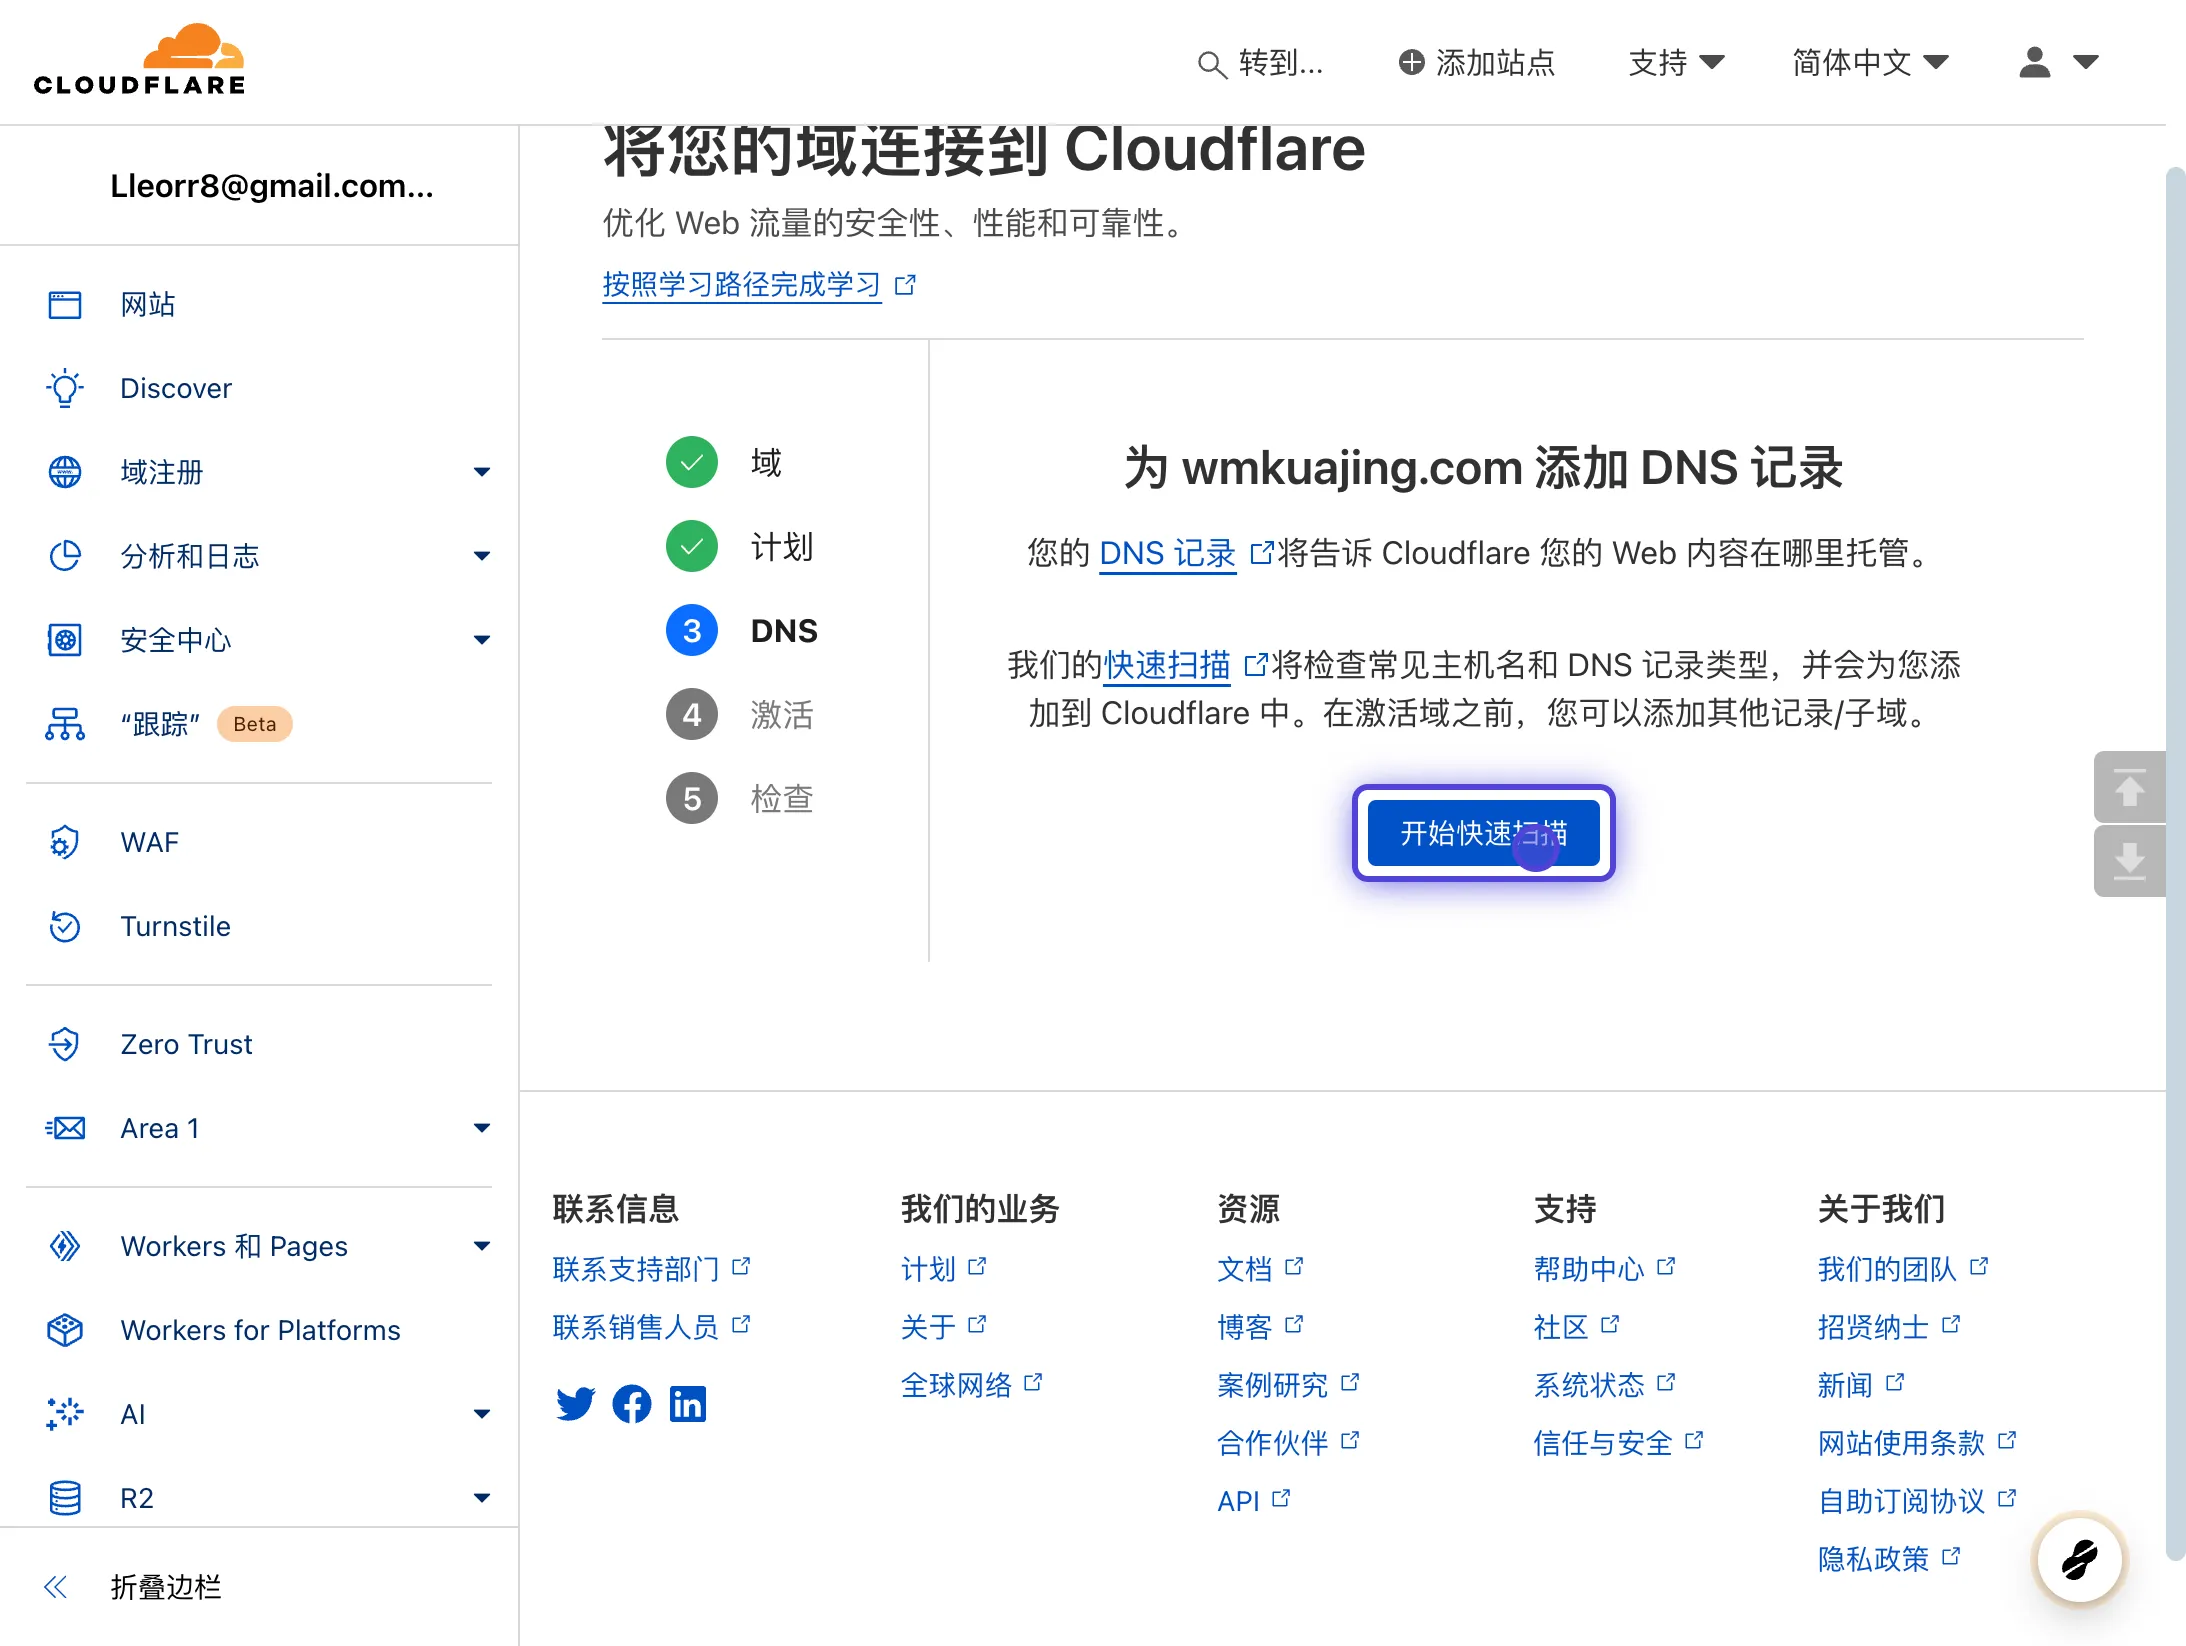
Task: Open Turnstile from the sidebar
Action: pyautogui.click(x=176, y=926)
